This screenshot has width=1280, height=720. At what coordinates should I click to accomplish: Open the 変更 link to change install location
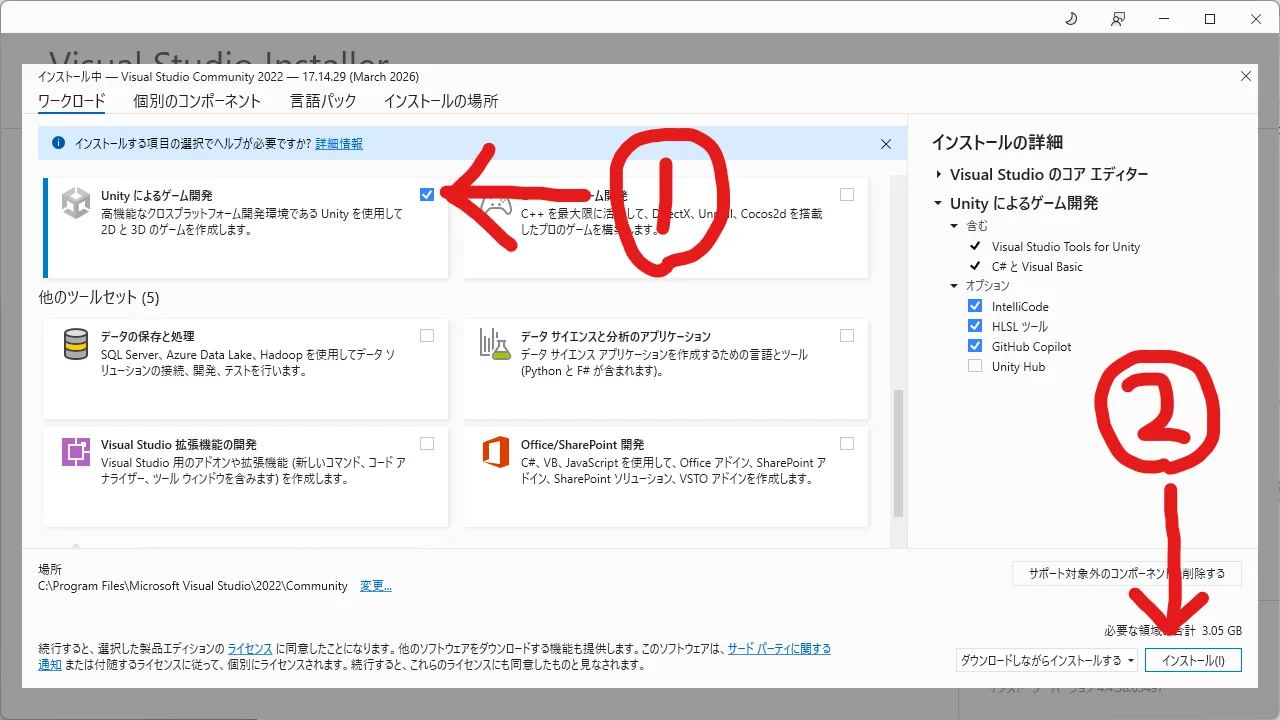(375, 585)
